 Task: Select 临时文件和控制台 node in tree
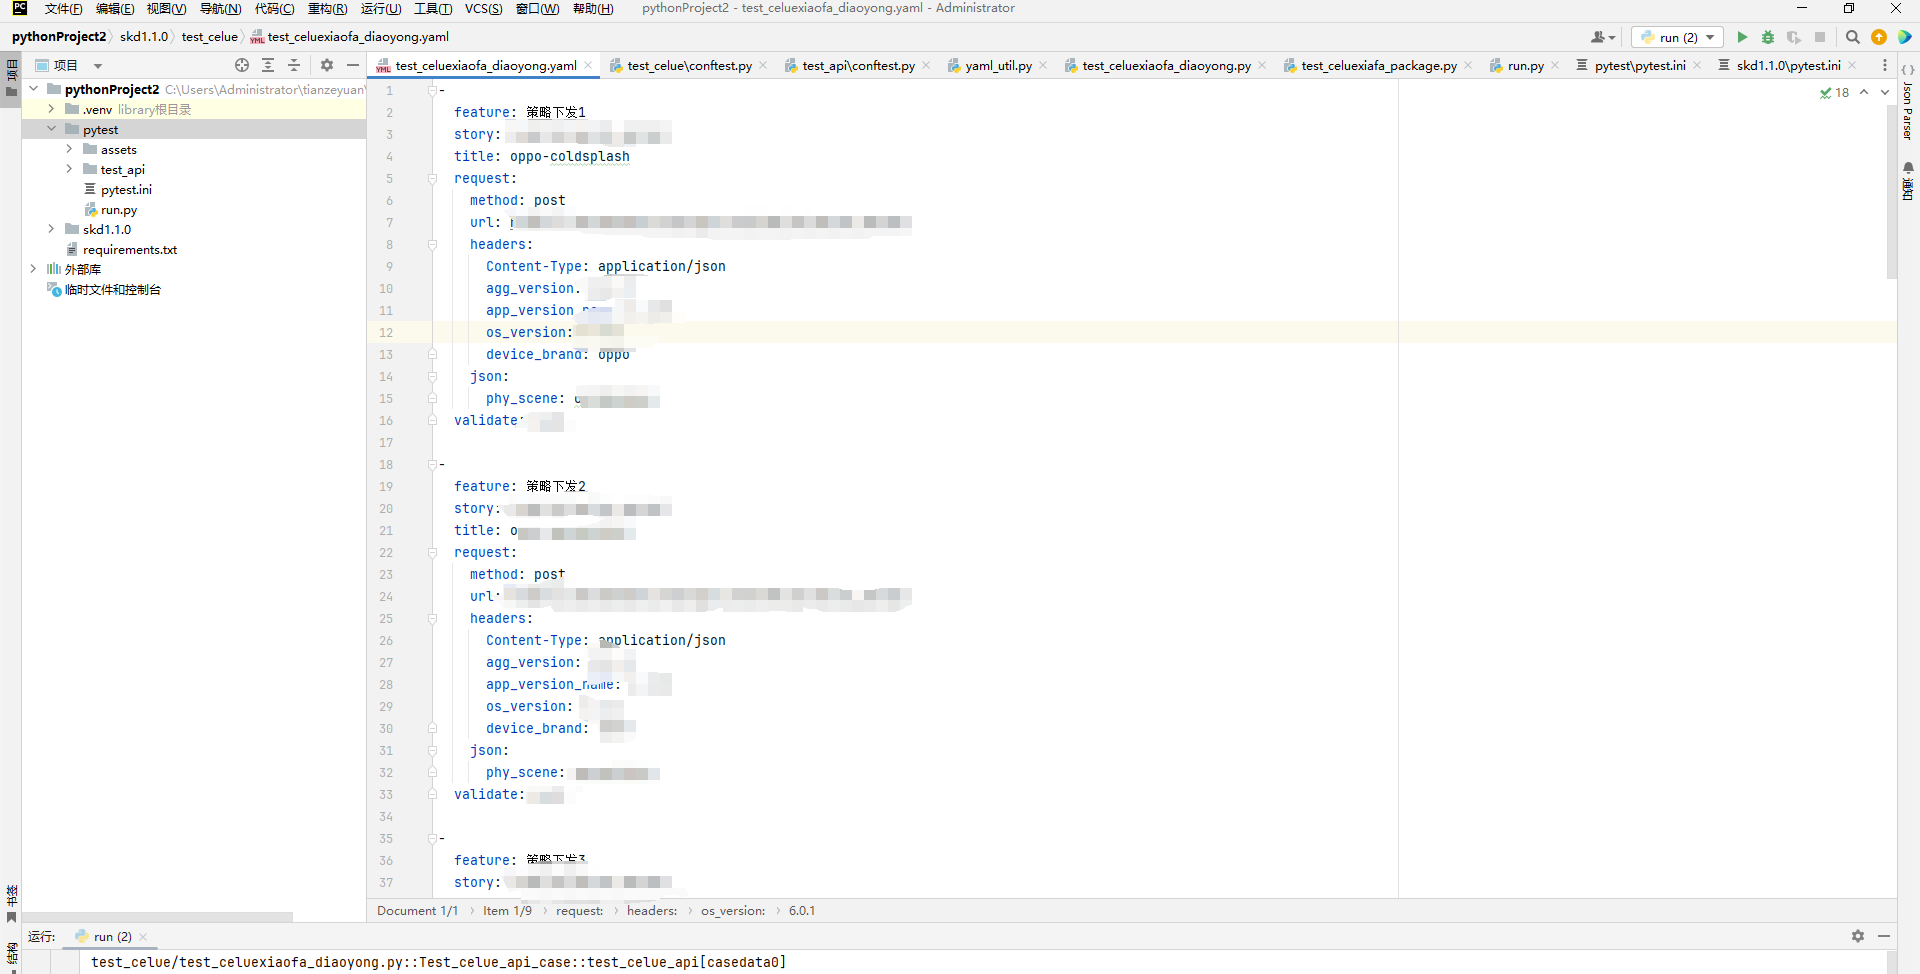point(113,289)
